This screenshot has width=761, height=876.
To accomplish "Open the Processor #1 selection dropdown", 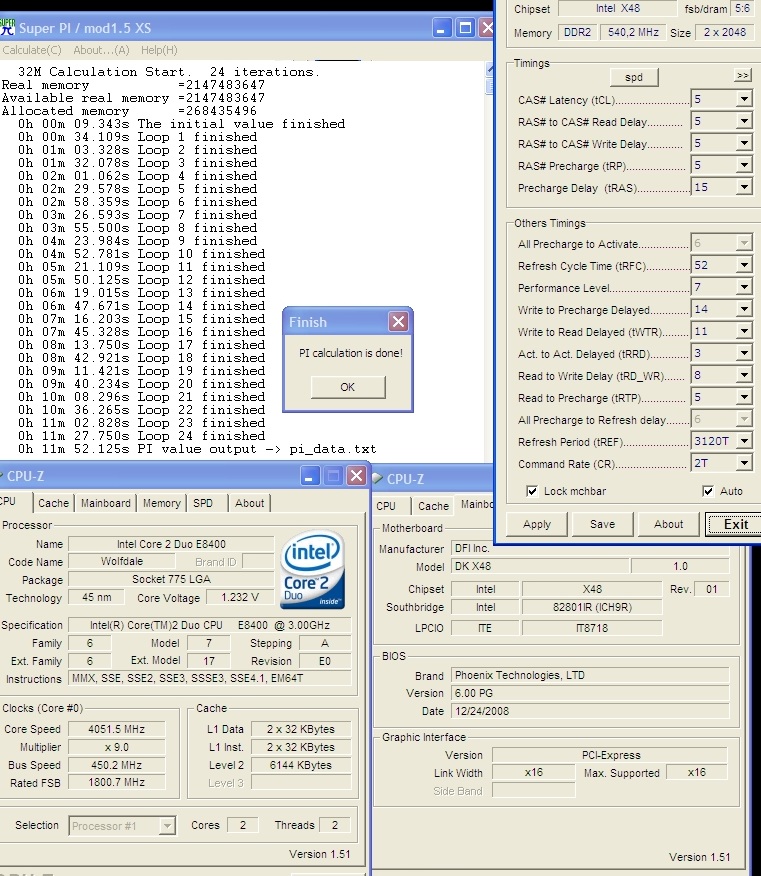I will coord(167,826).
